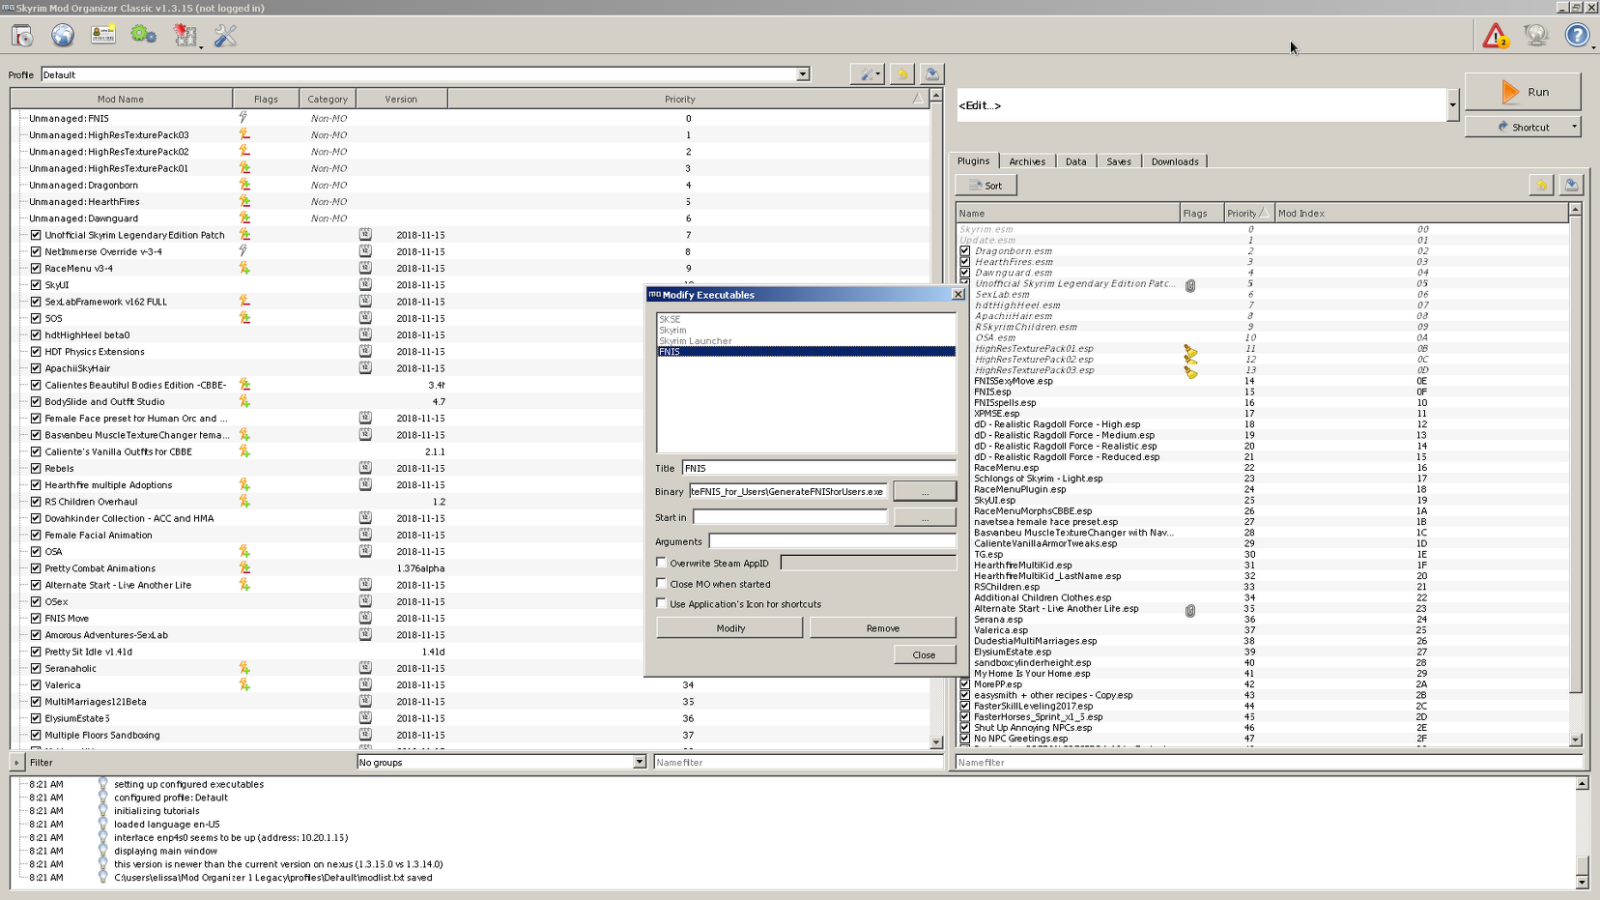
Task: Switch to the Data tab
Action: 1076,161
